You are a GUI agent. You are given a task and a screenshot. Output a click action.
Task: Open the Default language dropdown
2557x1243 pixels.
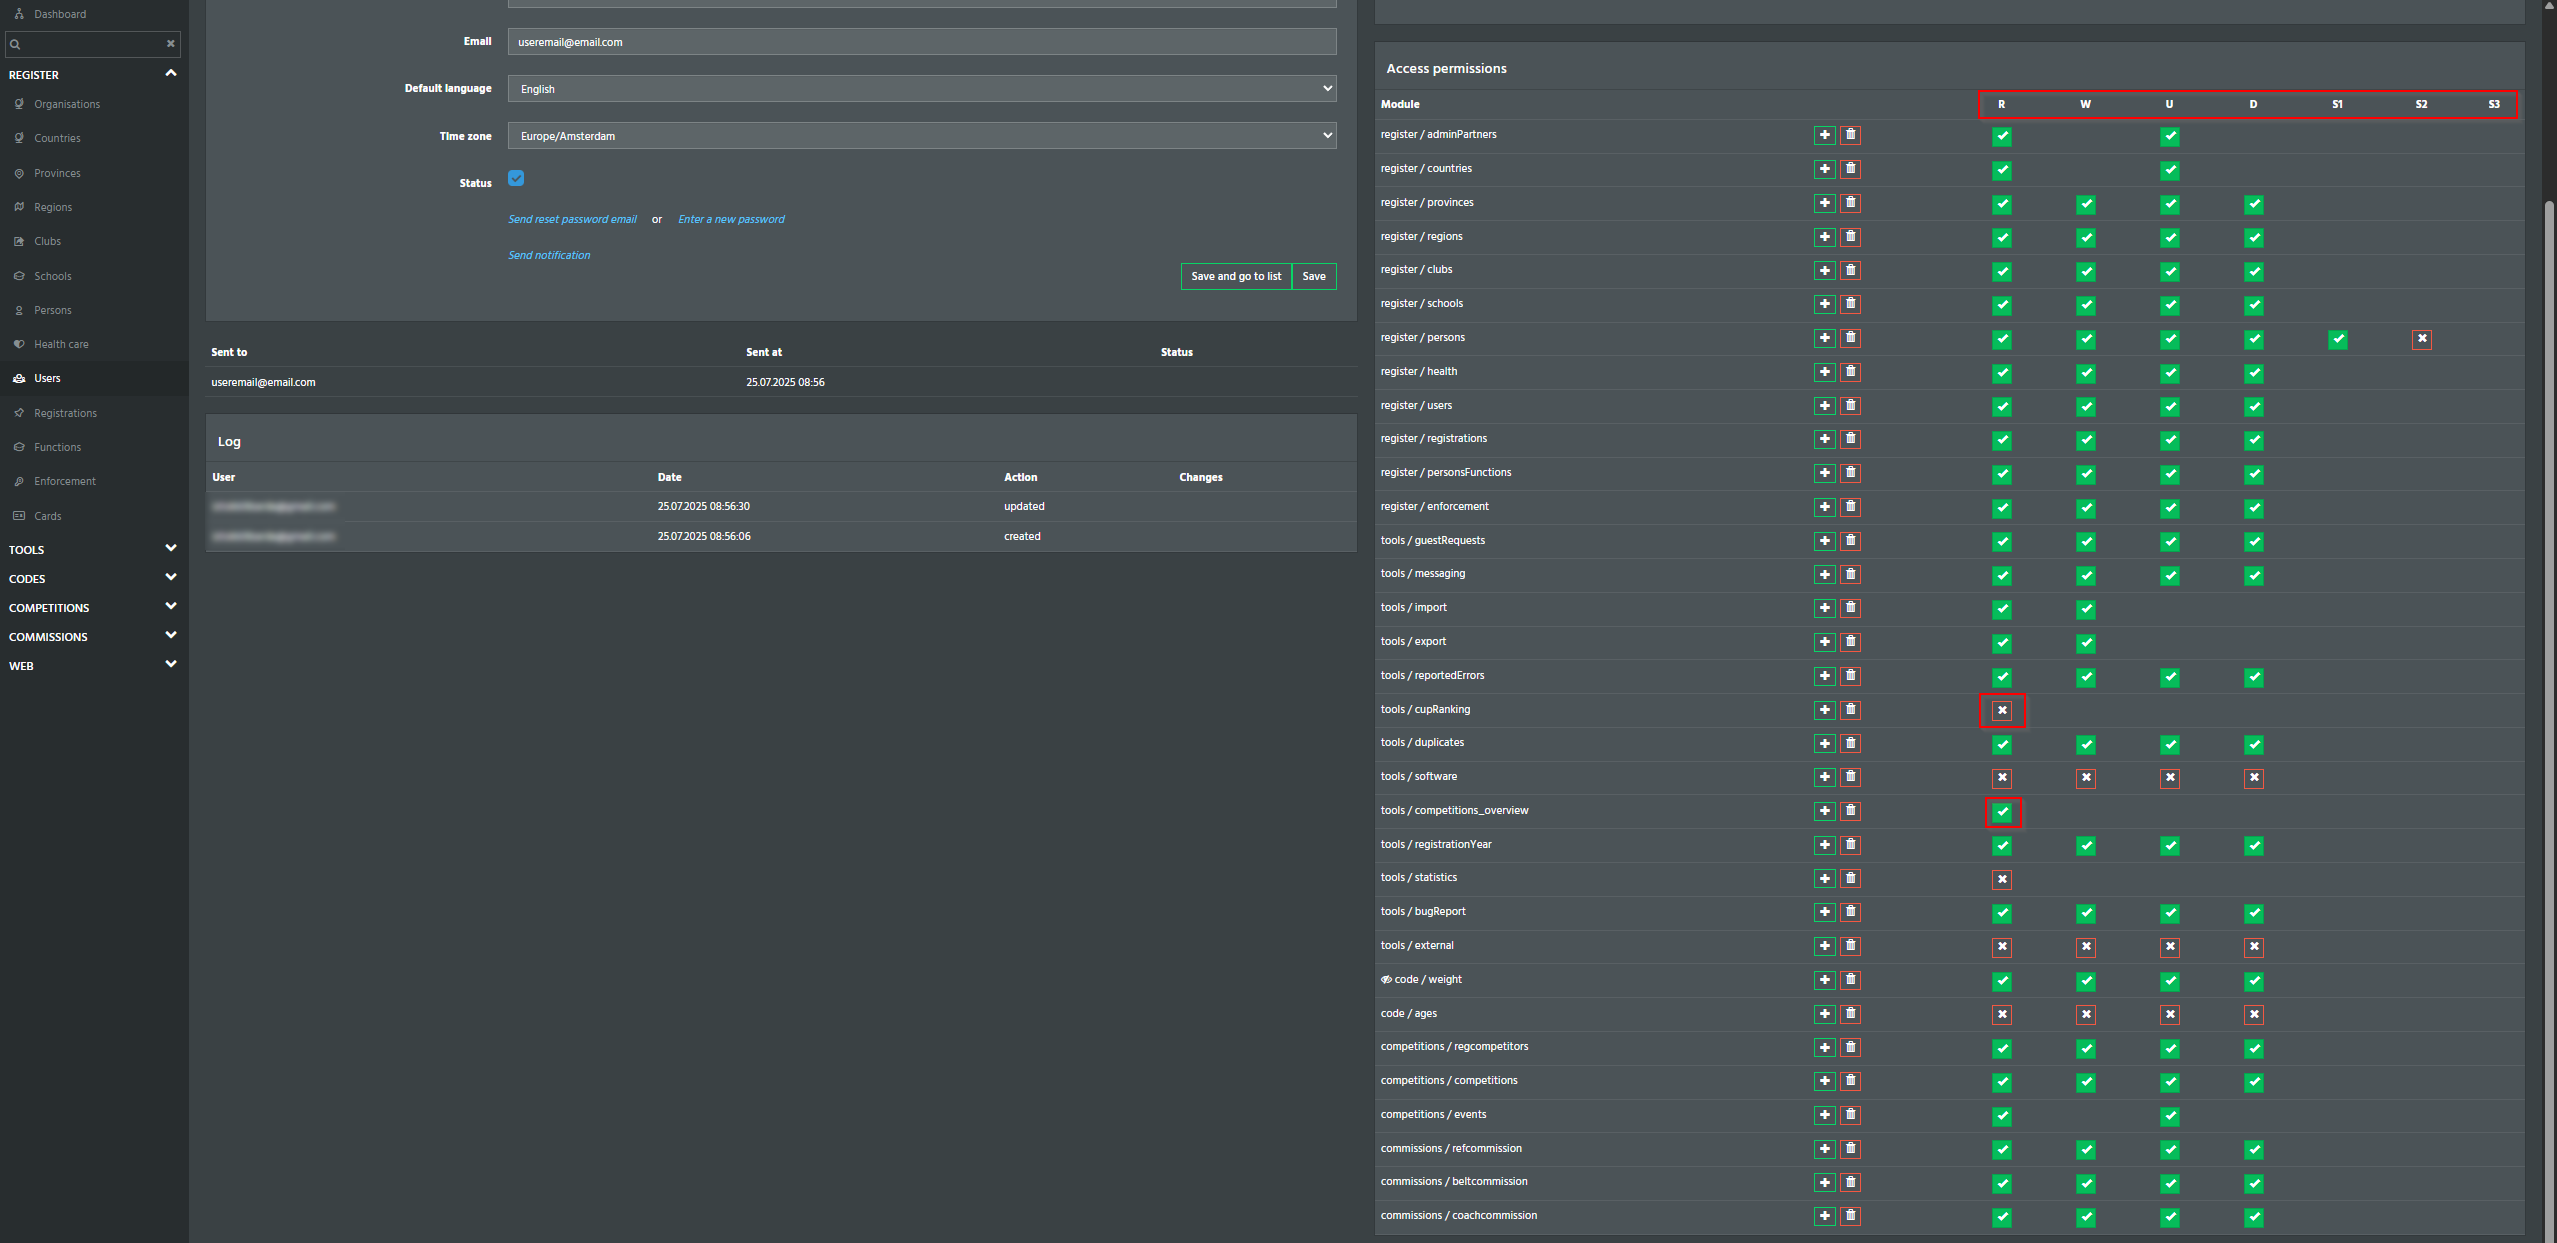[x=921, y=89]
